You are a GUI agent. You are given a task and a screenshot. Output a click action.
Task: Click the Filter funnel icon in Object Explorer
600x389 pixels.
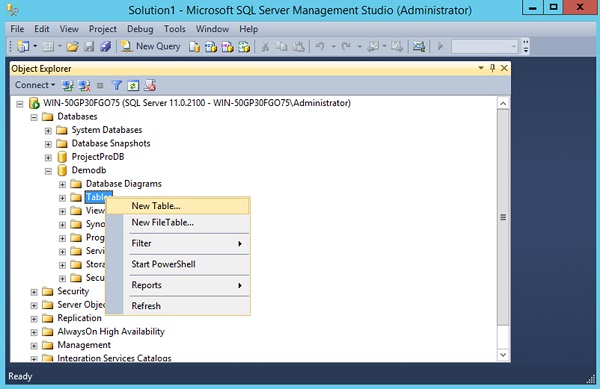[x=116, y=85]
